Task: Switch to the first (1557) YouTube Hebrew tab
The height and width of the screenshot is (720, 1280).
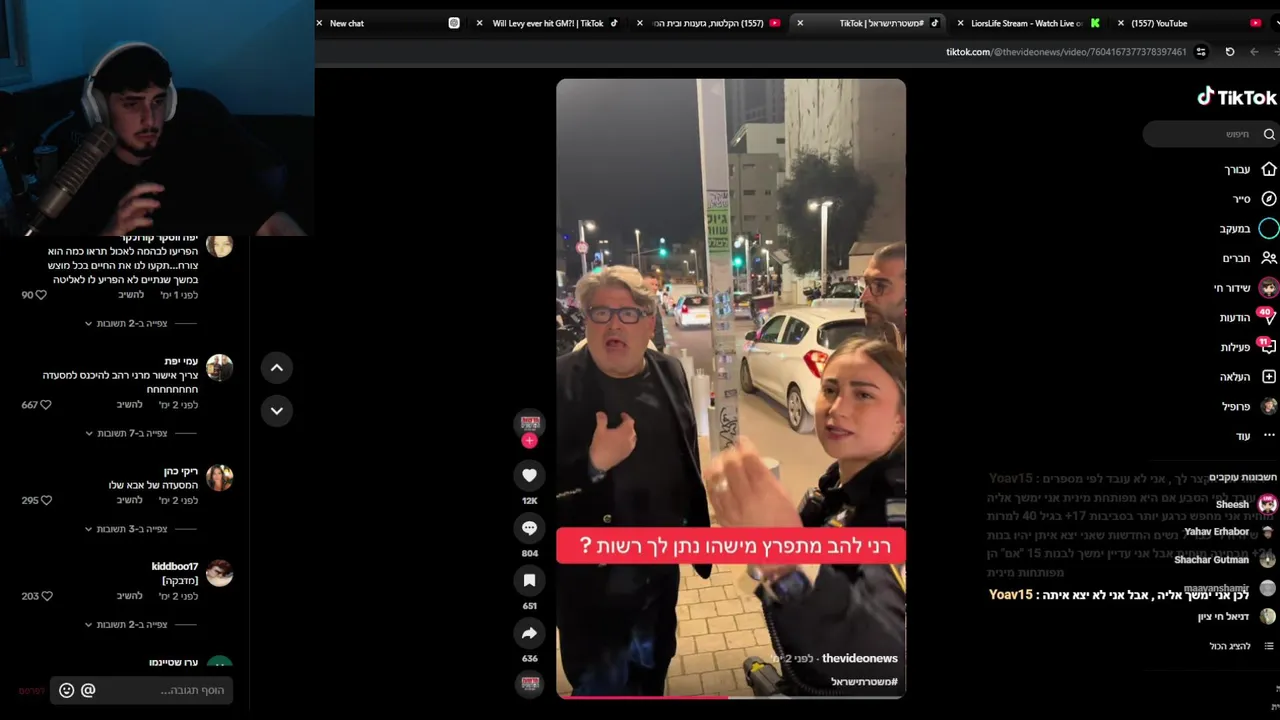Action: click(709, 23)
